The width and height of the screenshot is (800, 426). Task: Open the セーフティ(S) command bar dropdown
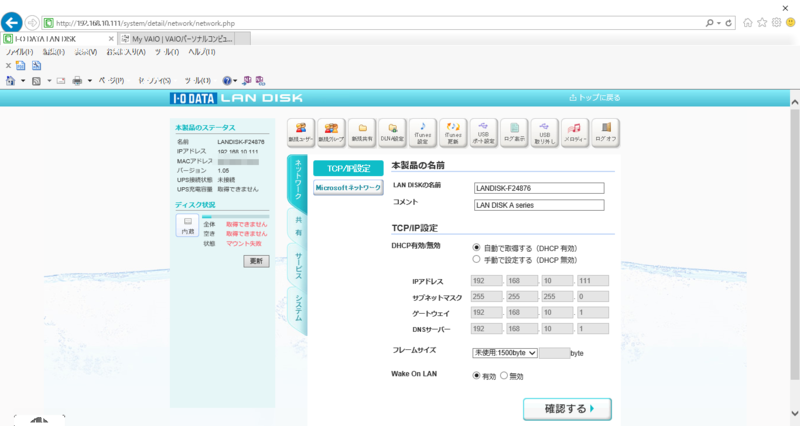point(155,81)
